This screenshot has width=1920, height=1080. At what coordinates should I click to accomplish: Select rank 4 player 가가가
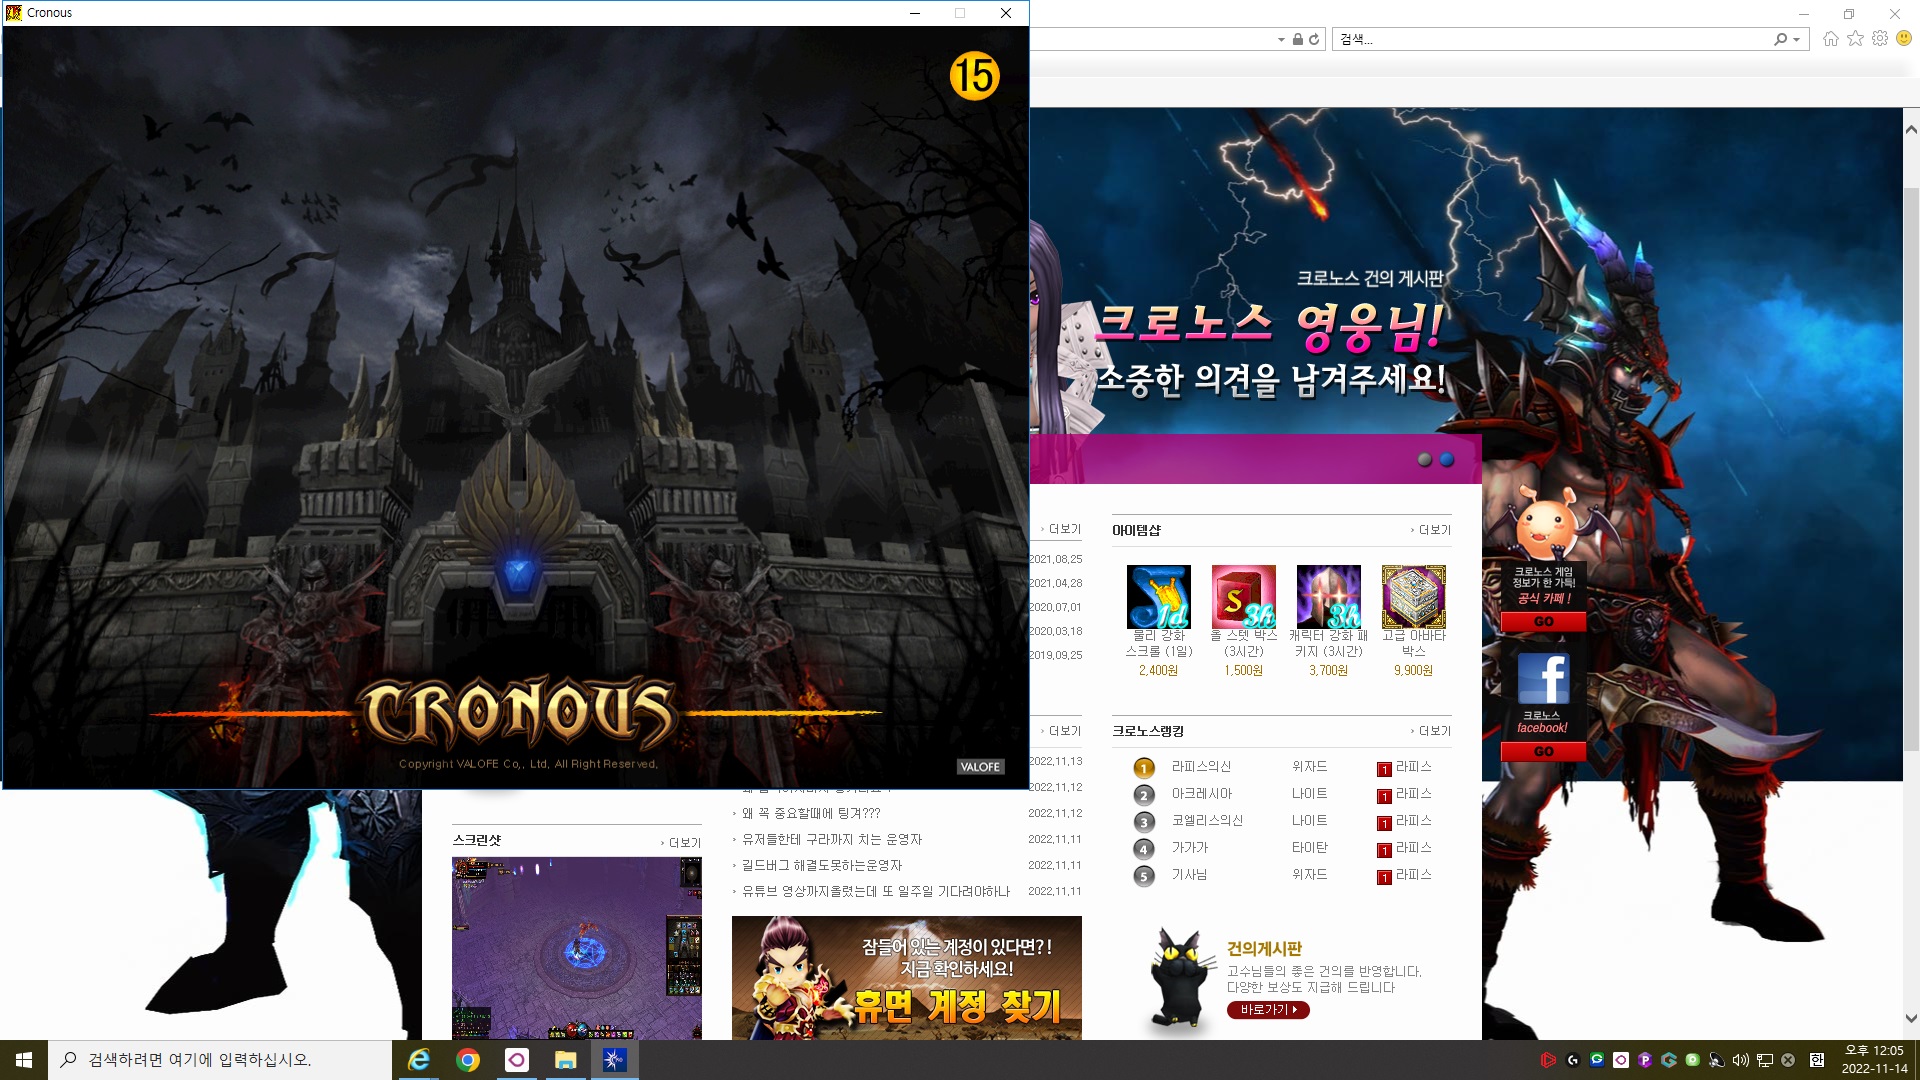pos(1189,848)
